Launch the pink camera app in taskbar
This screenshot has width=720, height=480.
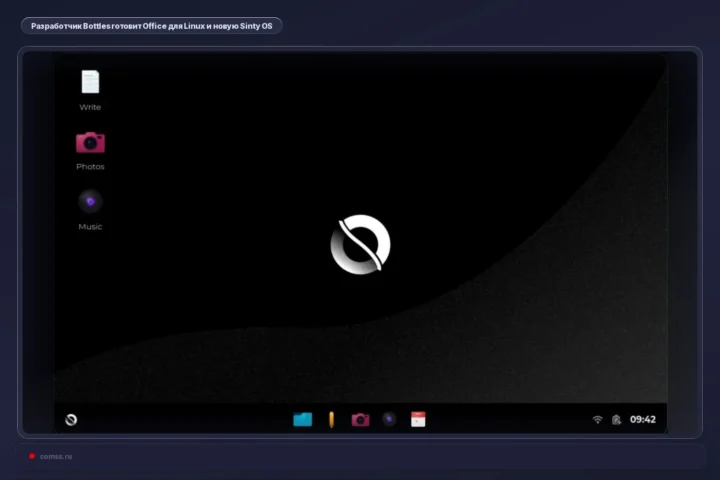tap(360, 419)
